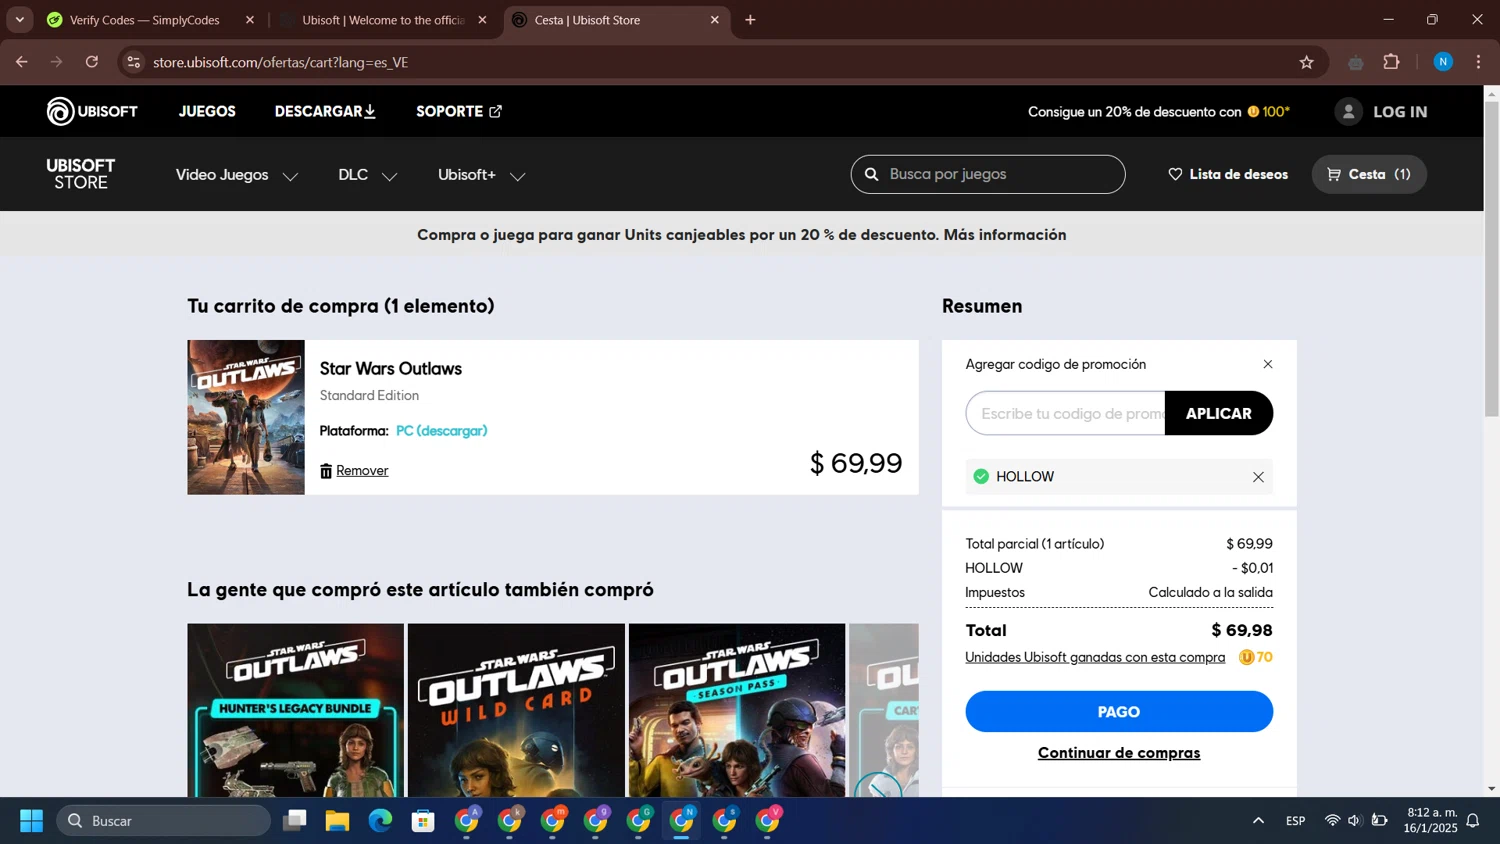Open File Explorer from taskbar
Image resolution: width=1500 pixels, height=844 pixels.
click(337, 821)
